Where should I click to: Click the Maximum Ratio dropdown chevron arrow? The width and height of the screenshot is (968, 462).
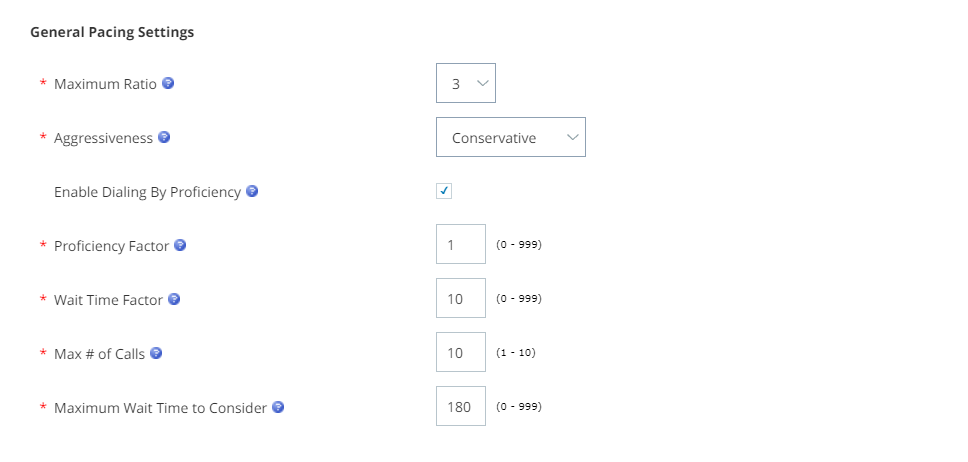[x=483, y=83]
